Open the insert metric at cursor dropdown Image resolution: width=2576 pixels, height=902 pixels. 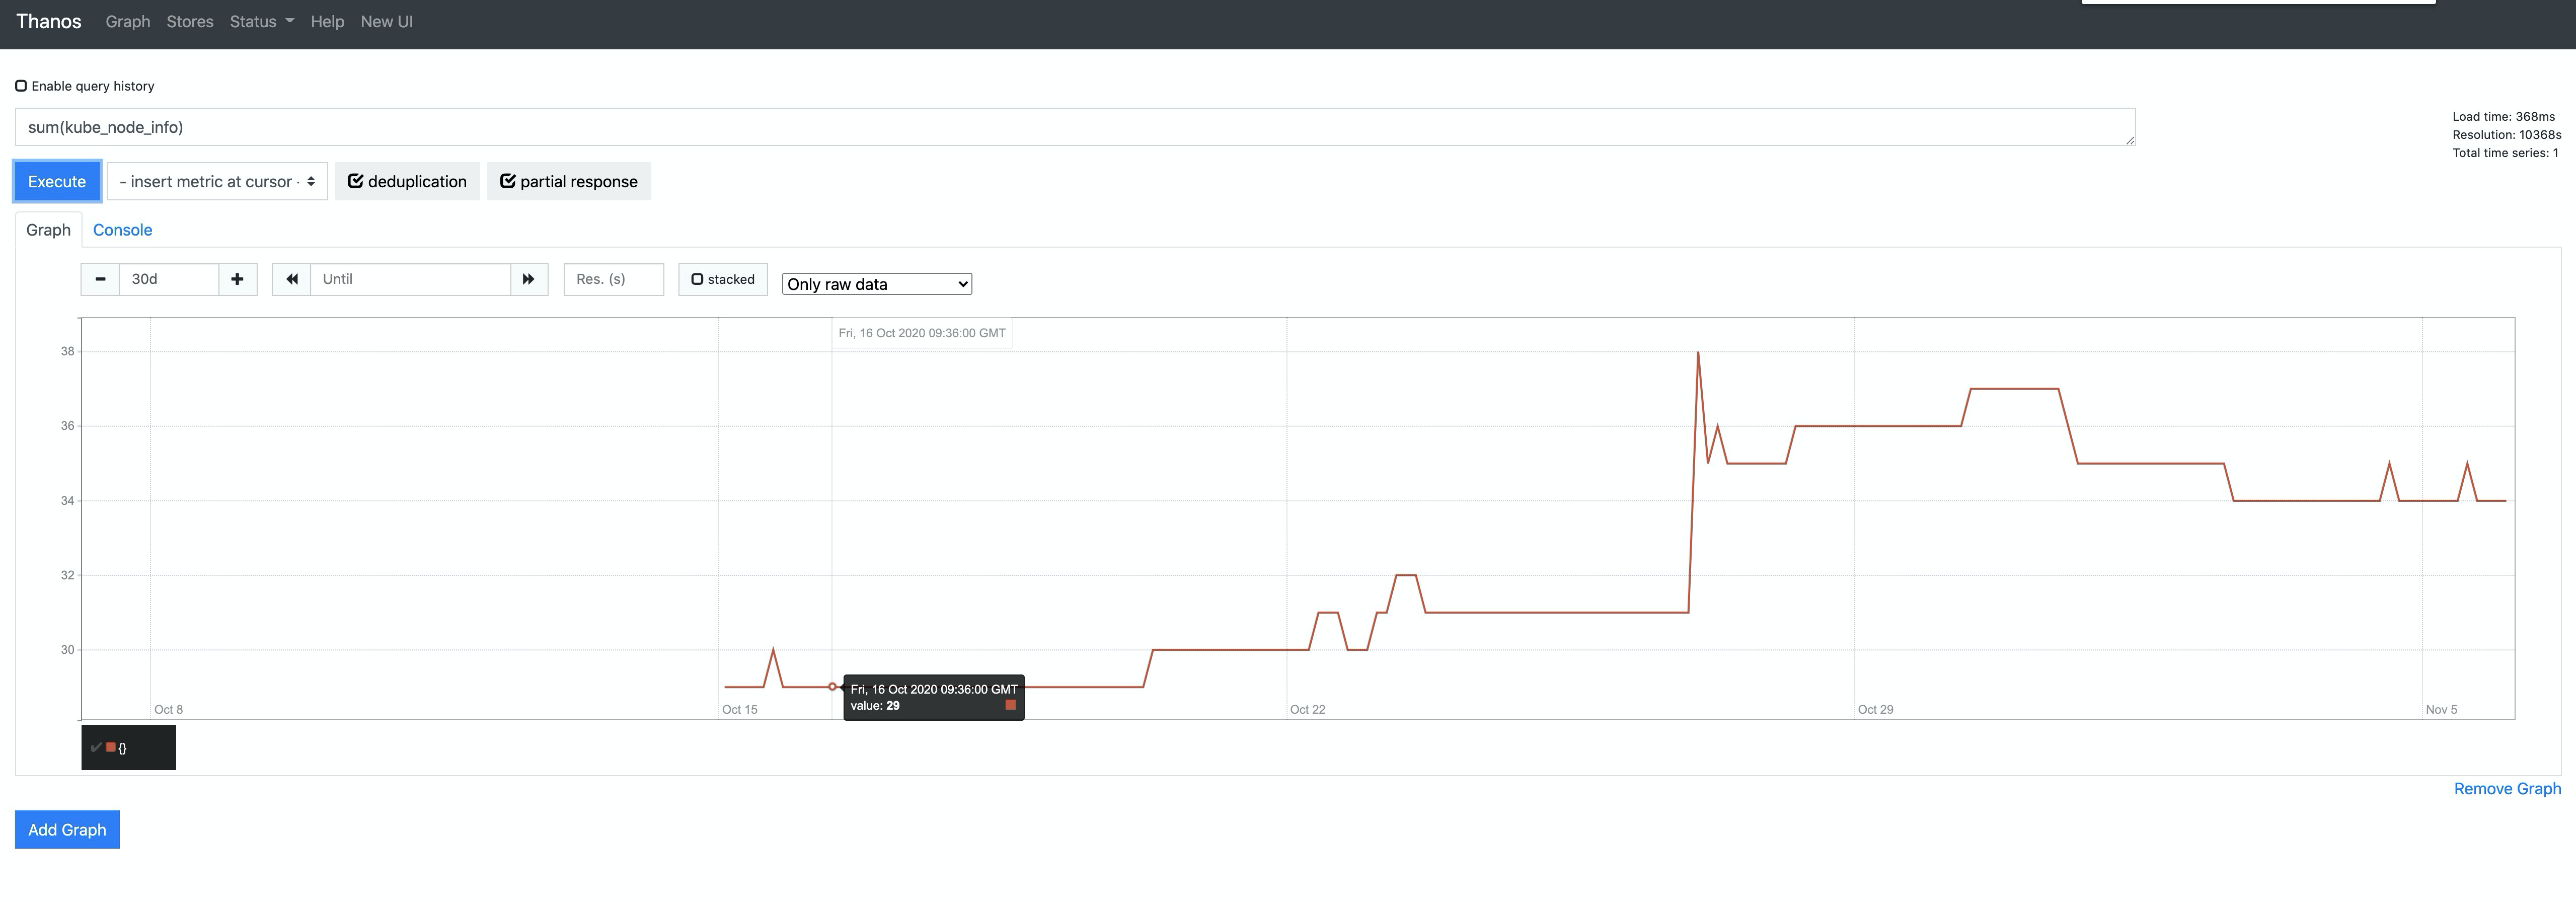(x=216, y=181)
